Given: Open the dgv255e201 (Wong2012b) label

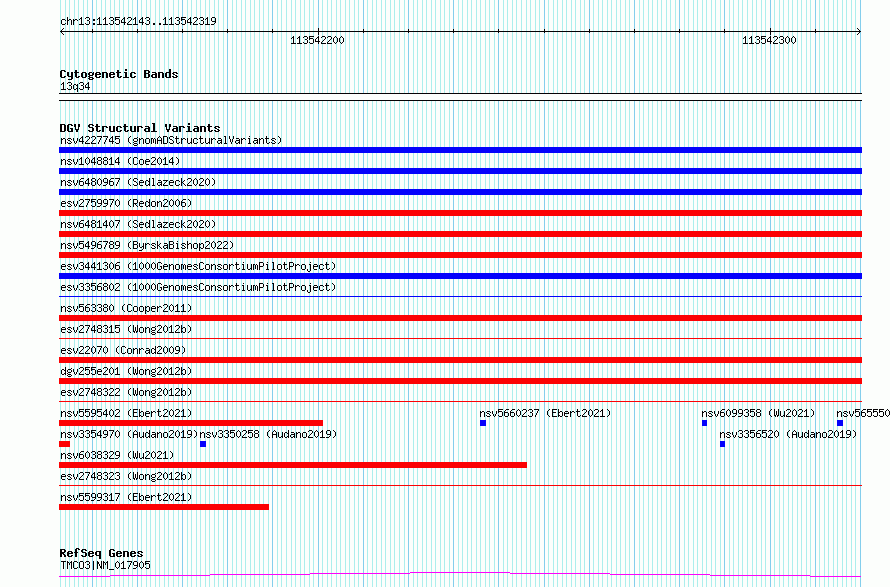Looking at the screenshot, I should 126,371.
